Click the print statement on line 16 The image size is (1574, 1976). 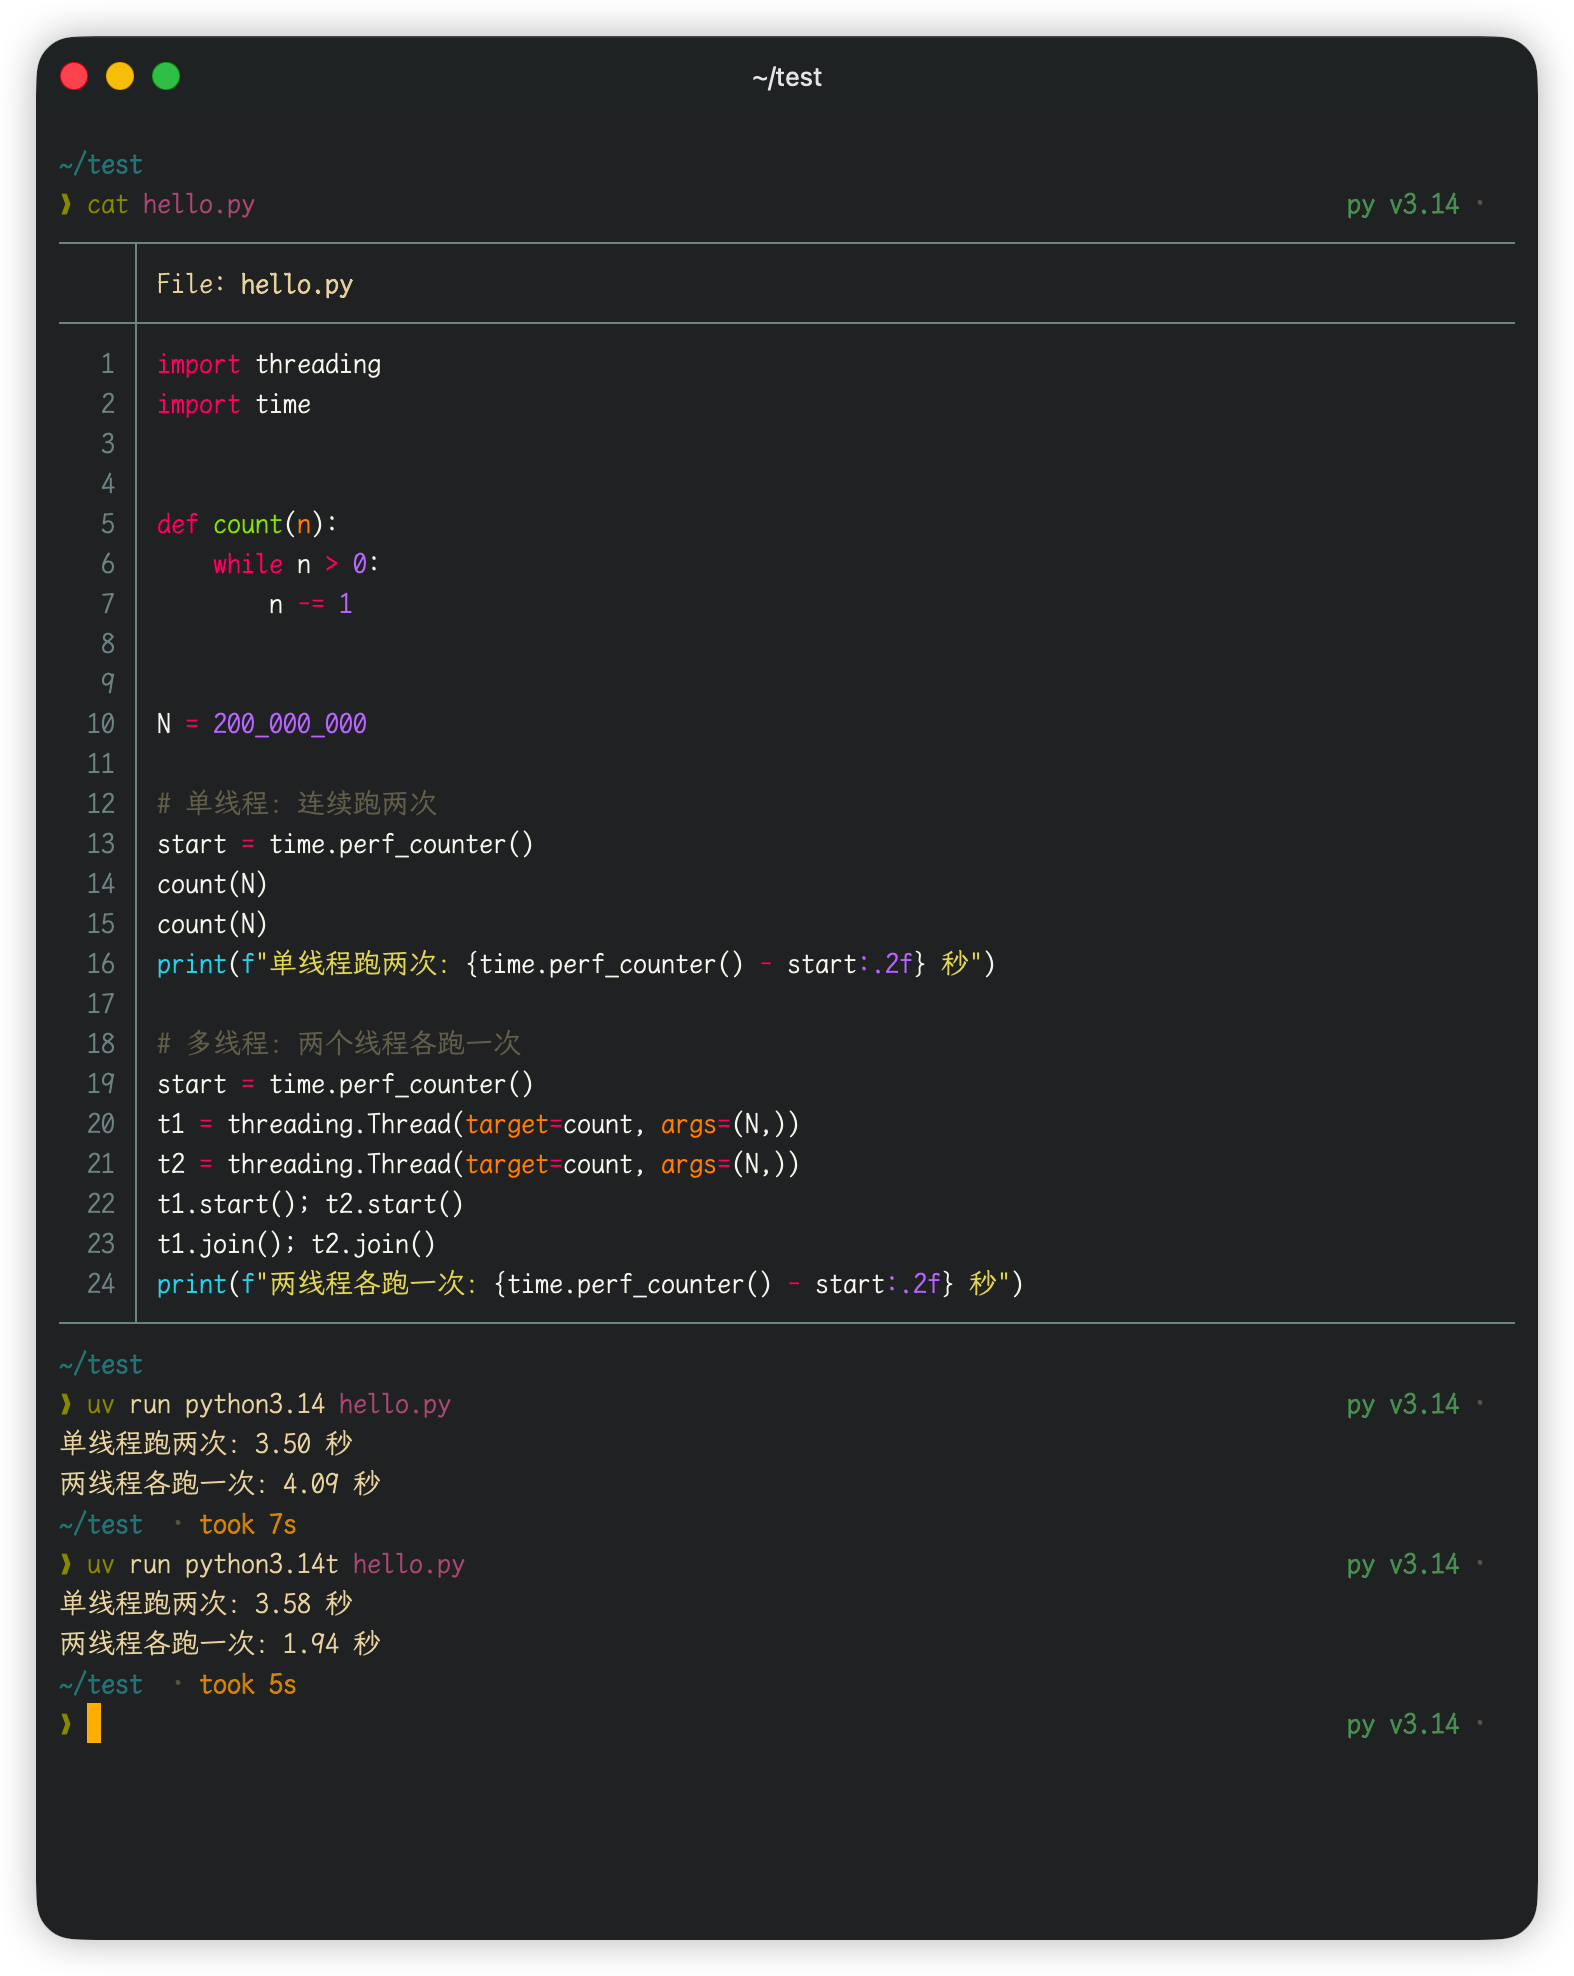coord(576,964)
